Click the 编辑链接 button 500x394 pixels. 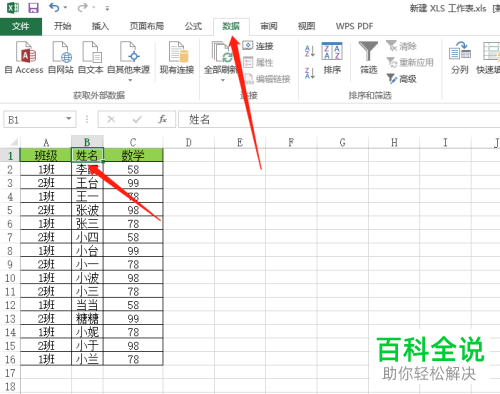point(267,79)
